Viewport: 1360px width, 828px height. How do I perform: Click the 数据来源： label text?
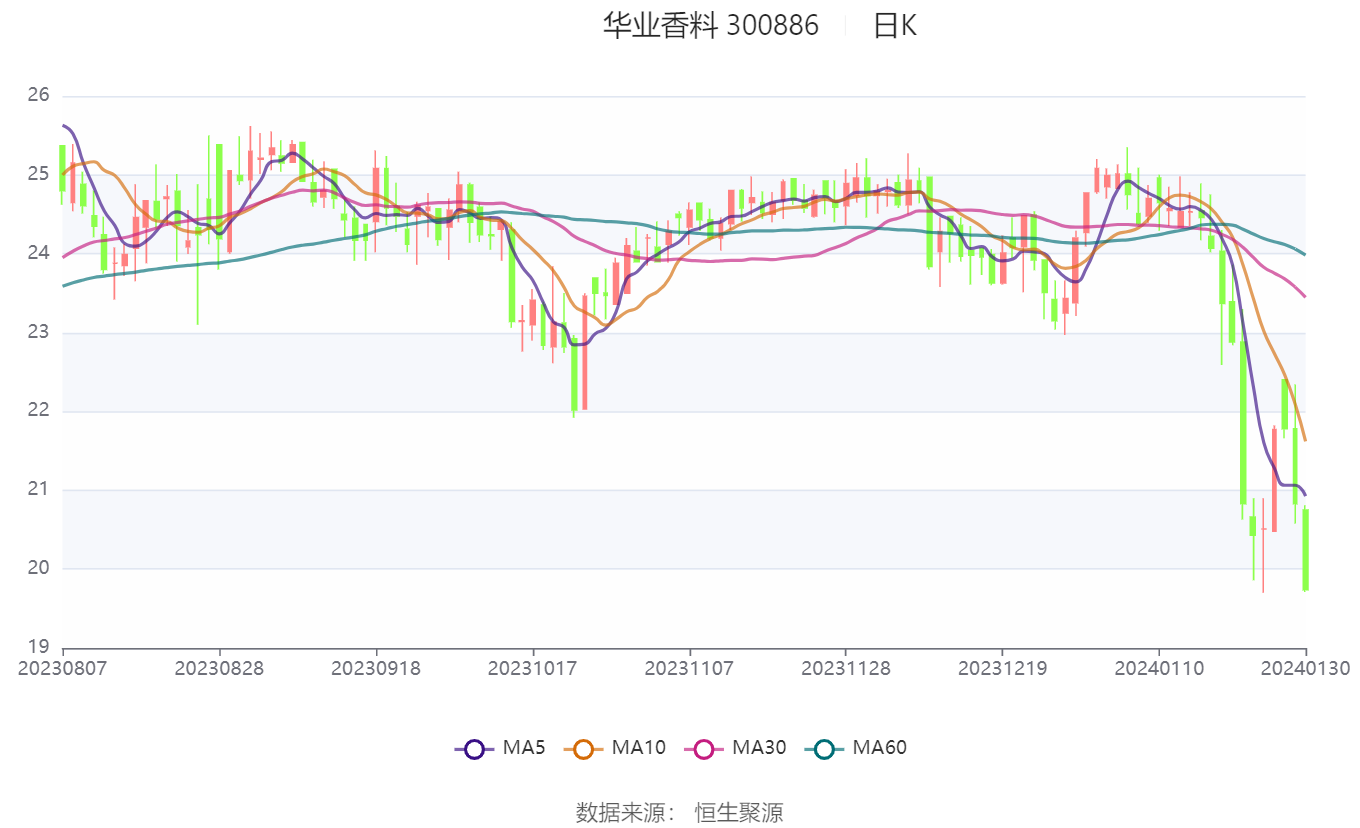626,812
